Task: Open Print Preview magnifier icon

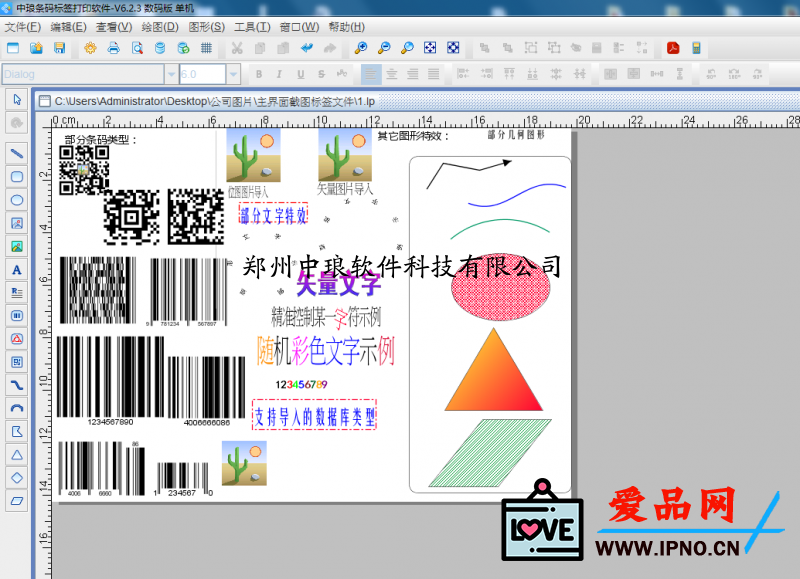Action: 137,48
